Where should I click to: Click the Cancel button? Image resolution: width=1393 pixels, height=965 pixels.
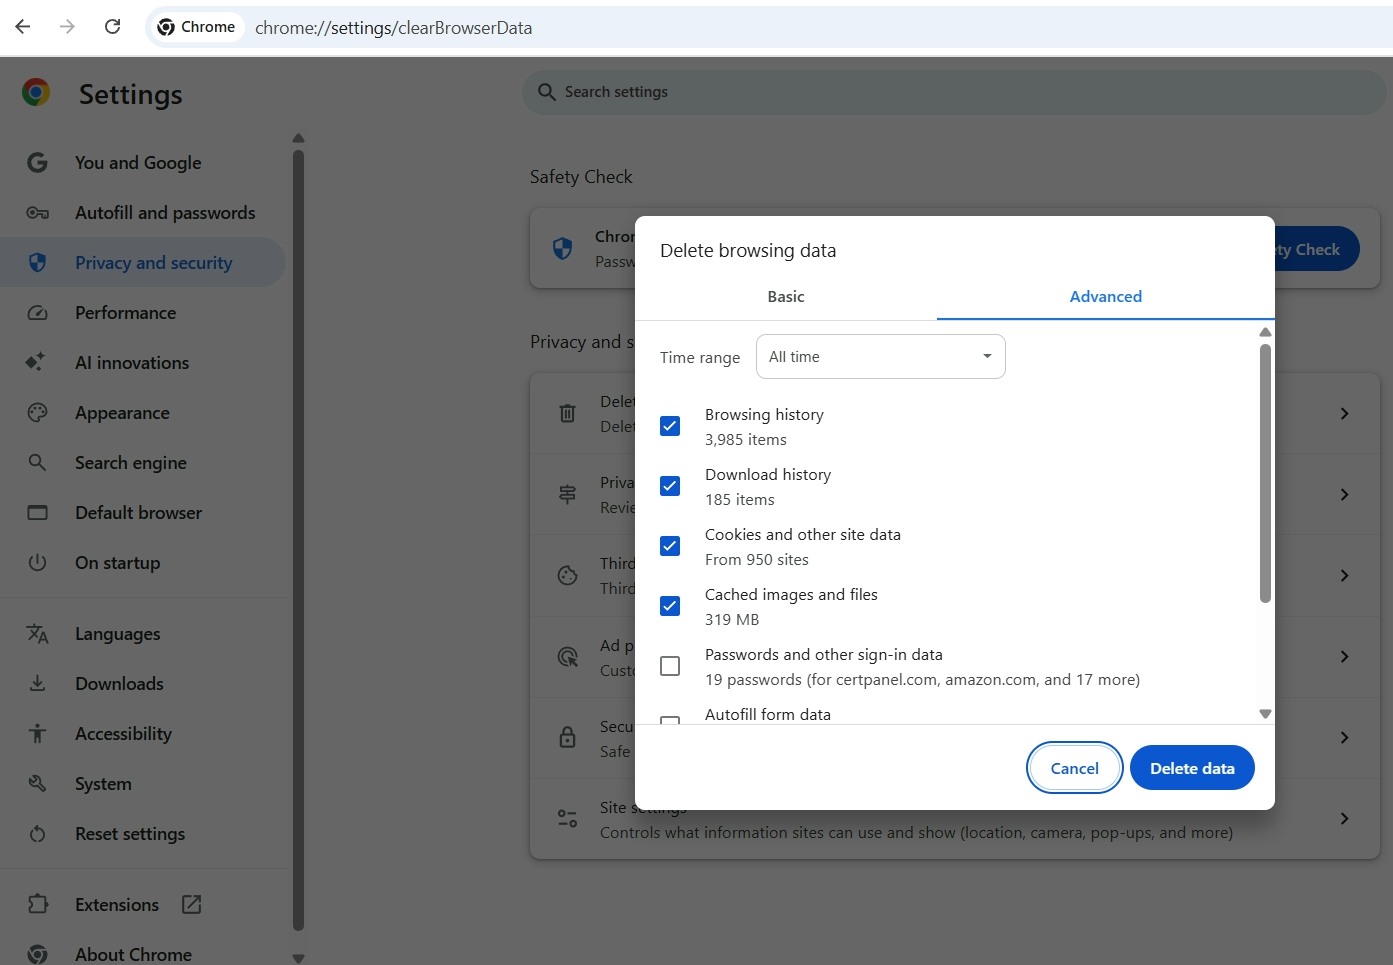point(1074,768)
